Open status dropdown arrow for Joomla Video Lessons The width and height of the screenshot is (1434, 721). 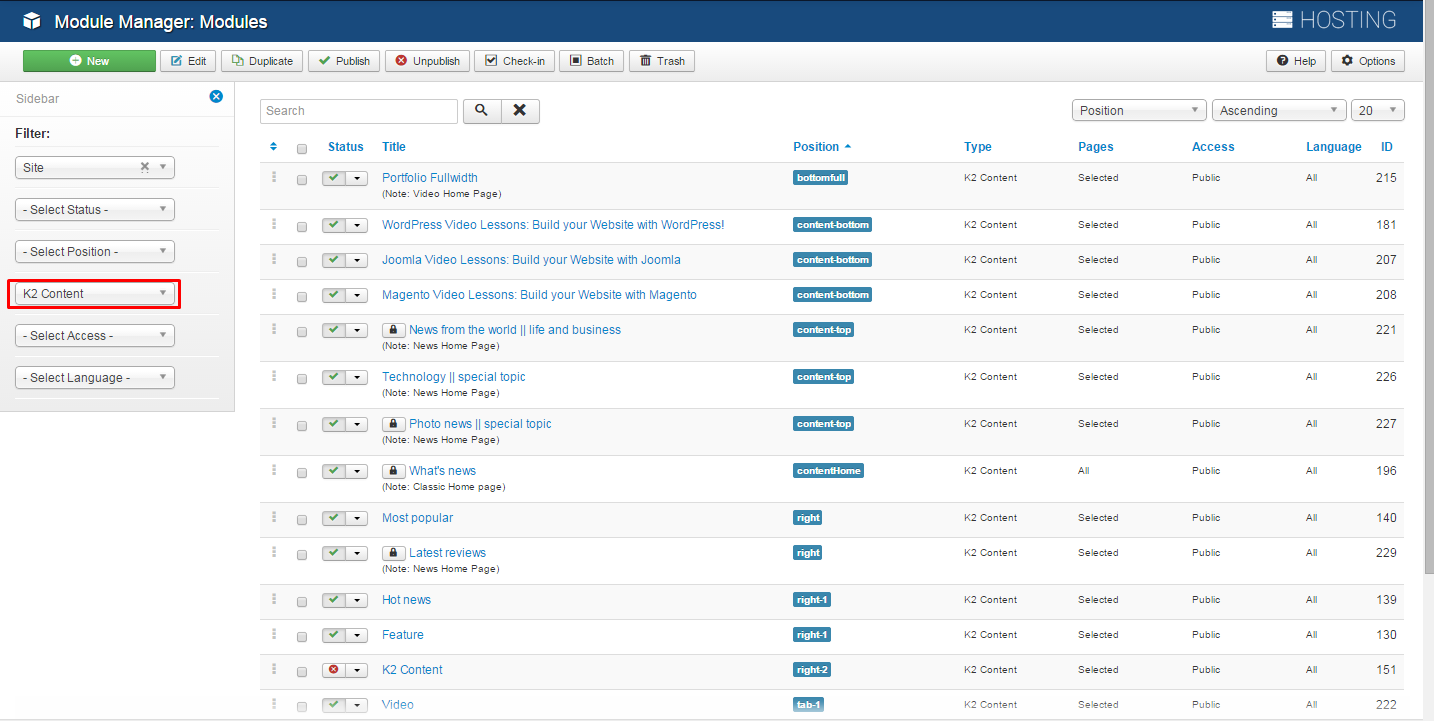pos(358,260)
